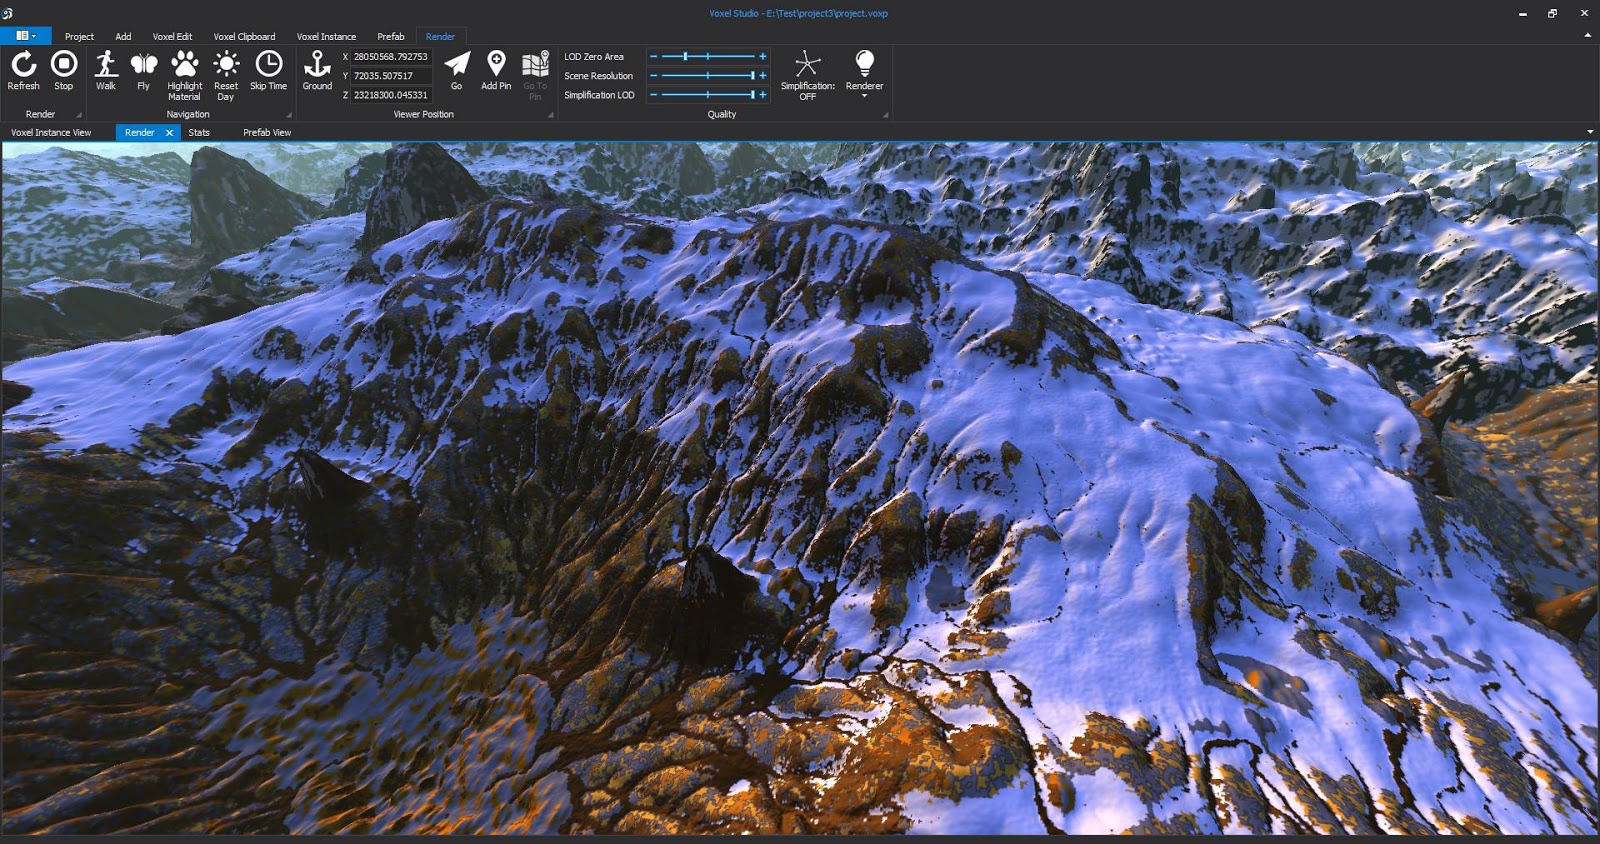Click the Reset Day sun icon
Screen dimensions: 1600x844
click(226, 64)
